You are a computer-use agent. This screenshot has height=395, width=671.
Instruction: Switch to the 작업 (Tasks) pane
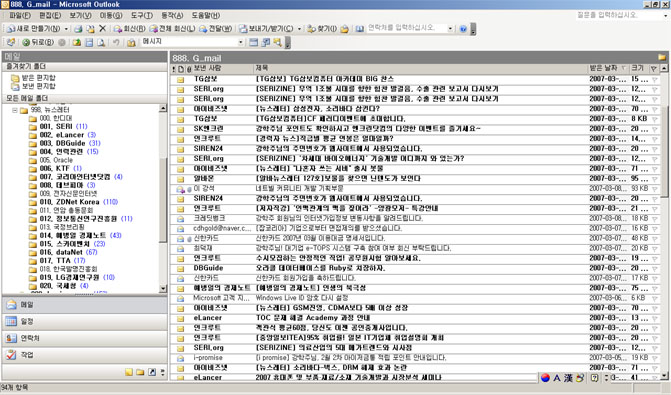coord(84,355)
